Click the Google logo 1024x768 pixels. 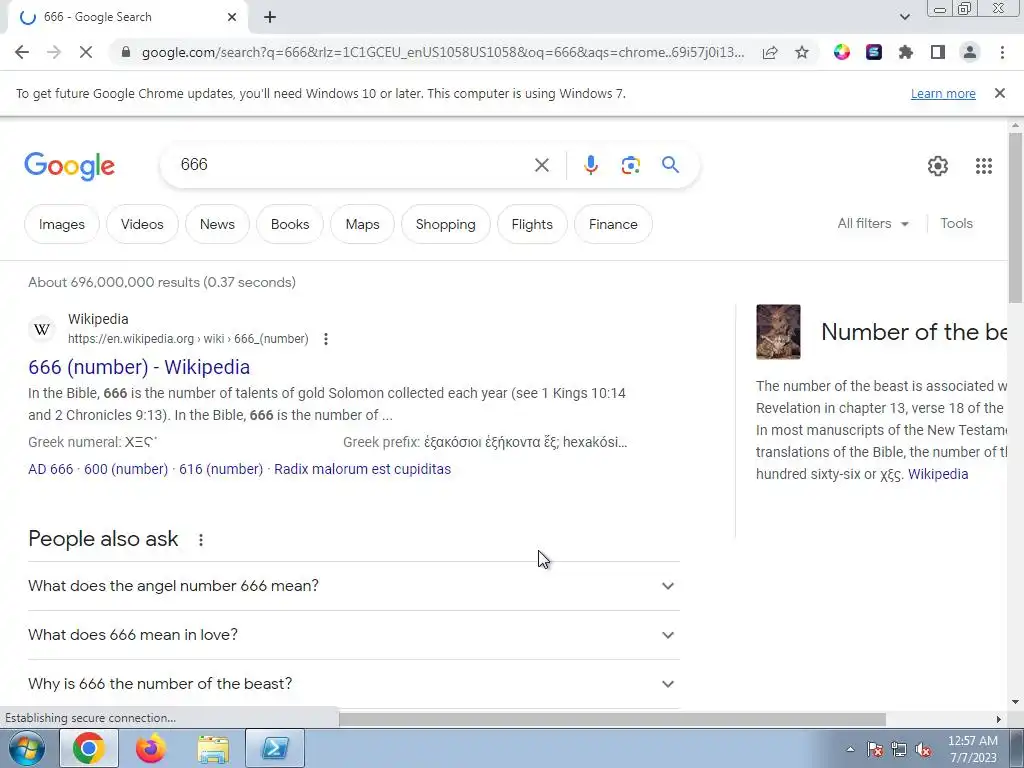tap(69, 166)
